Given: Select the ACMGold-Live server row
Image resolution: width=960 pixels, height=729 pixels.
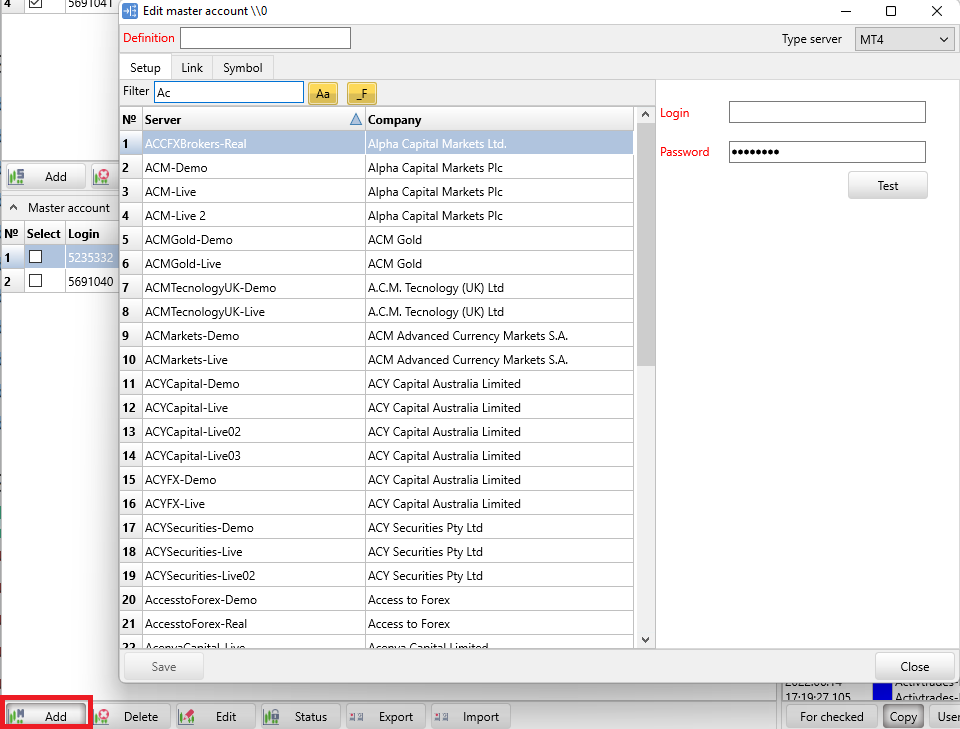Looking at the screenshot, I should 377,264.
